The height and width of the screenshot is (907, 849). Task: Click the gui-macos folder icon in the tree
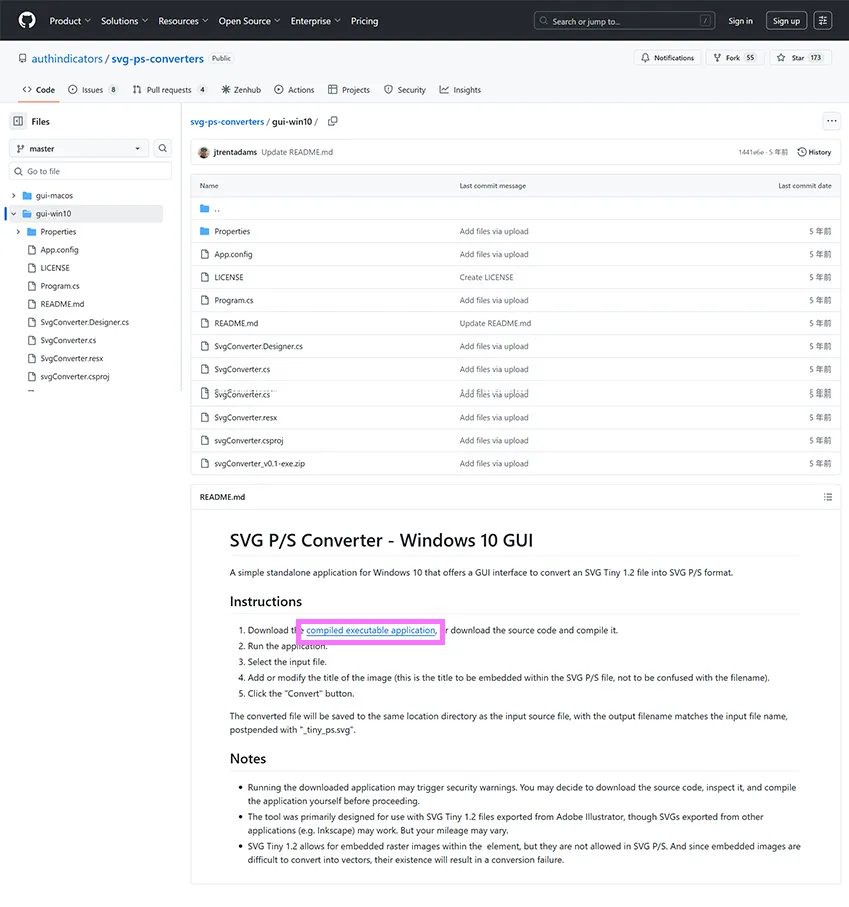tap(27, 196)
